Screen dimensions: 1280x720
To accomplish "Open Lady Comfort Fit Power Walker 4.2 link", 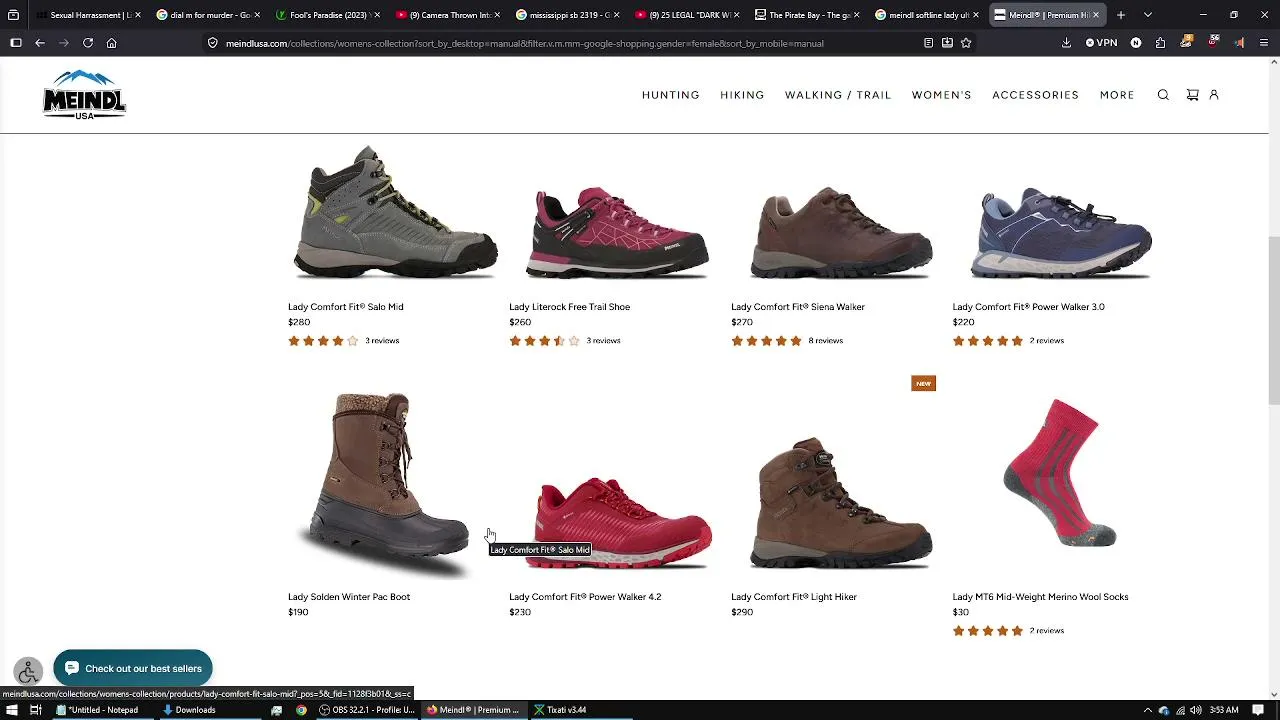I will (x=585, y=597).
